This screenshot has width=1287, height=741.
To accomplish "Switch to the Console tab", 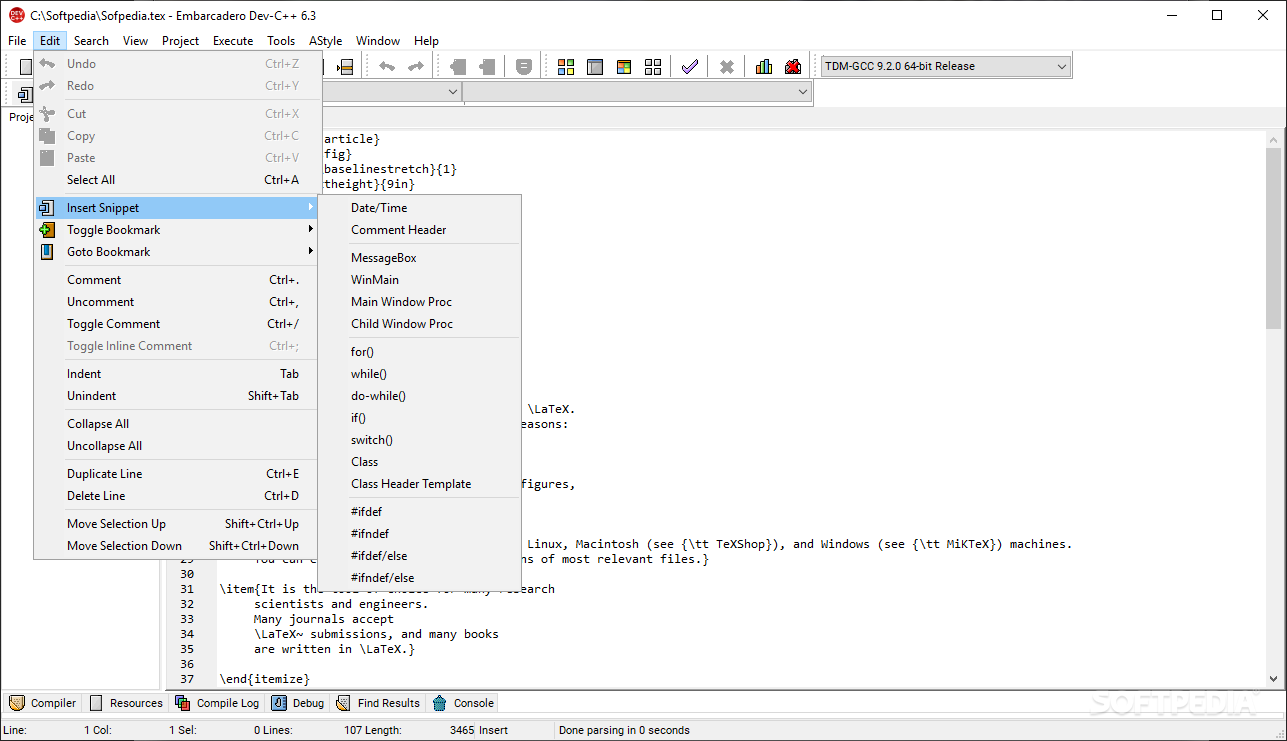I will click(x=463, y=703).
